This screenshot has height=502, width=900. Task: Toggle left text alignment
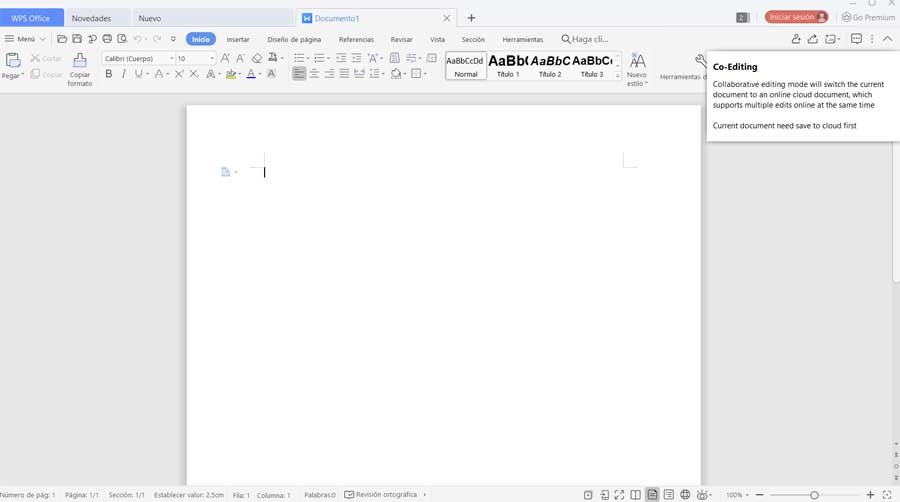pos(299,74)
